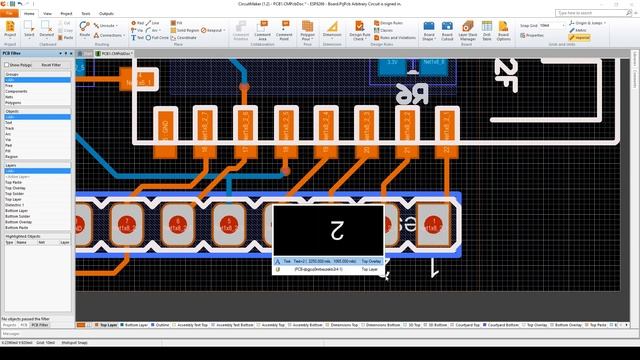The image size is (640, 360).
Task: Open the Snap Grid combo box
Action: click(x=552, y=26)
